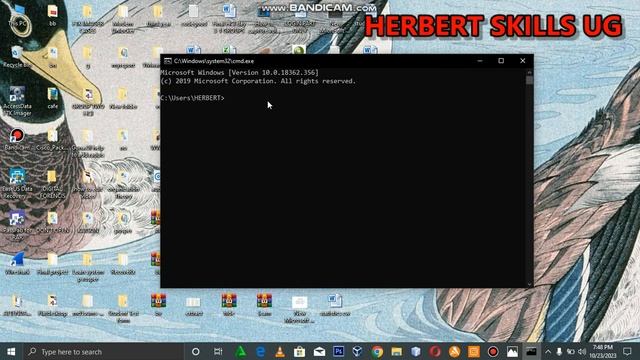
Task: Minimize the cmd.exe window
Action: click(x=480, y=61)
